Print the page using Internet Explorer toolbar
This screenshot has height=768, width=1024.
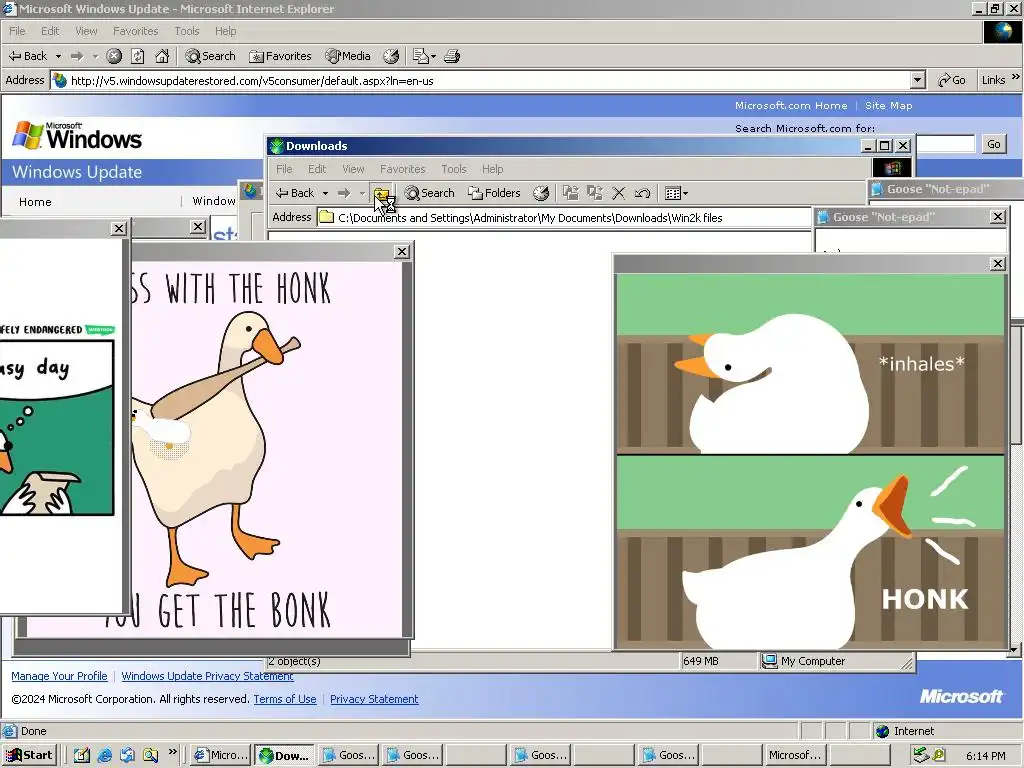pyautogui.click(x=452, y=56)
